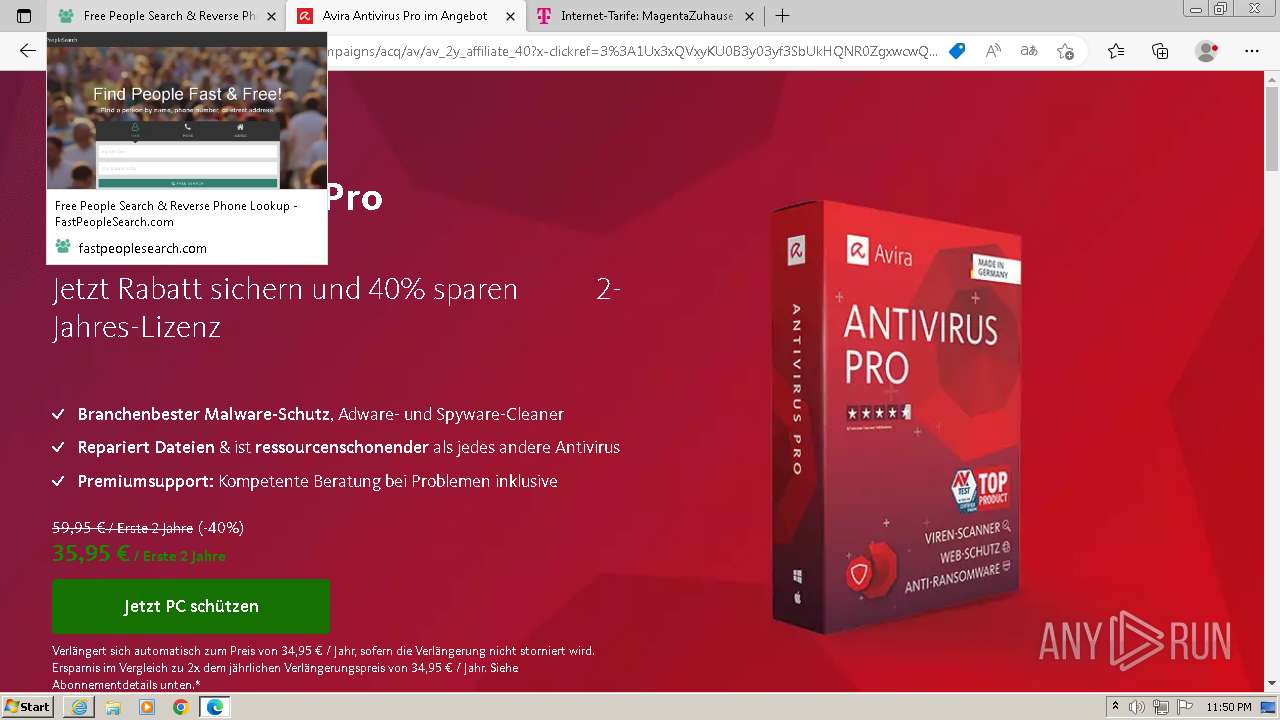The image size is (1280, 720).
Task: Open the profile account icon
Action: [1207, 50]
